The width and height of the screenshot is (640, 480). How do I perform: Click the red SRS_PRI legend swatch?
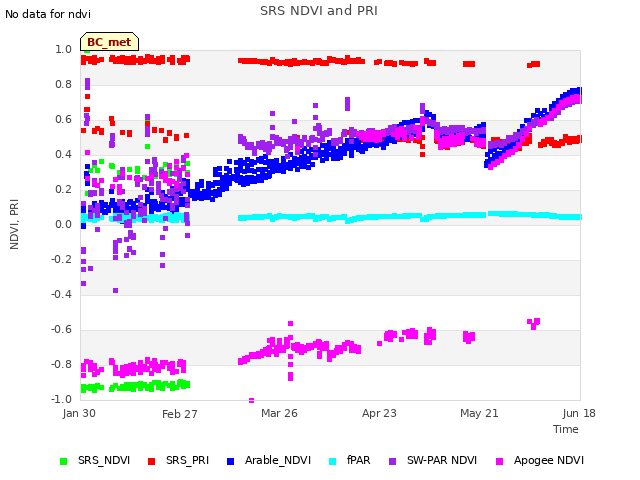(x=151, y=461)
